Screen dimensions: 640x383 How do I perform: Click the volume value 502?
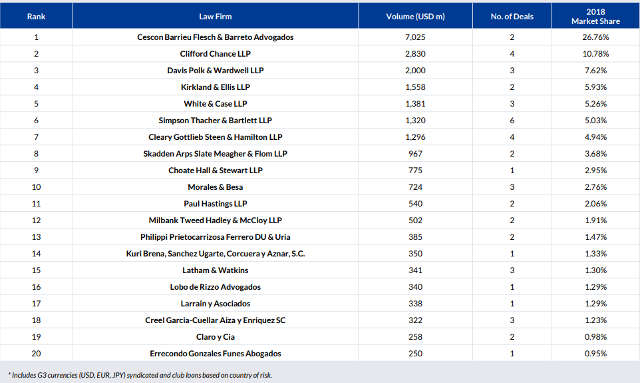[x=416, y=220]
